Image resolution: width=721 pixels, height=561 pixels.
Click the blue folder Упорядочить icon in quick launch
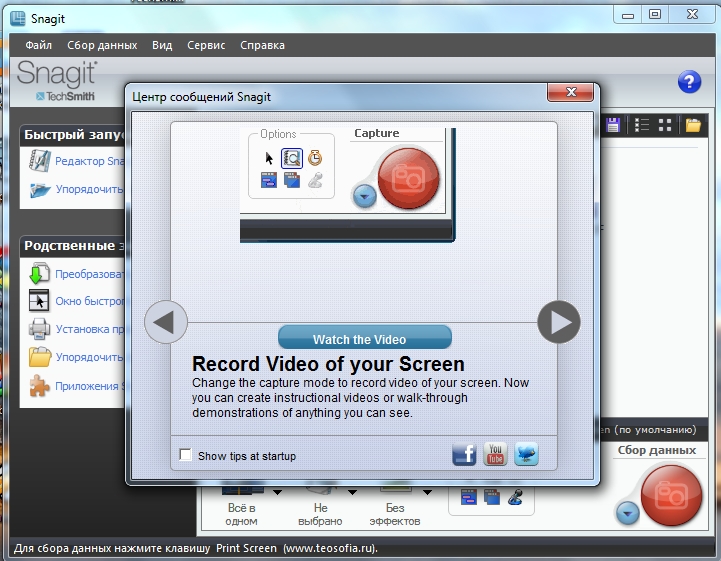pos(40,189)
